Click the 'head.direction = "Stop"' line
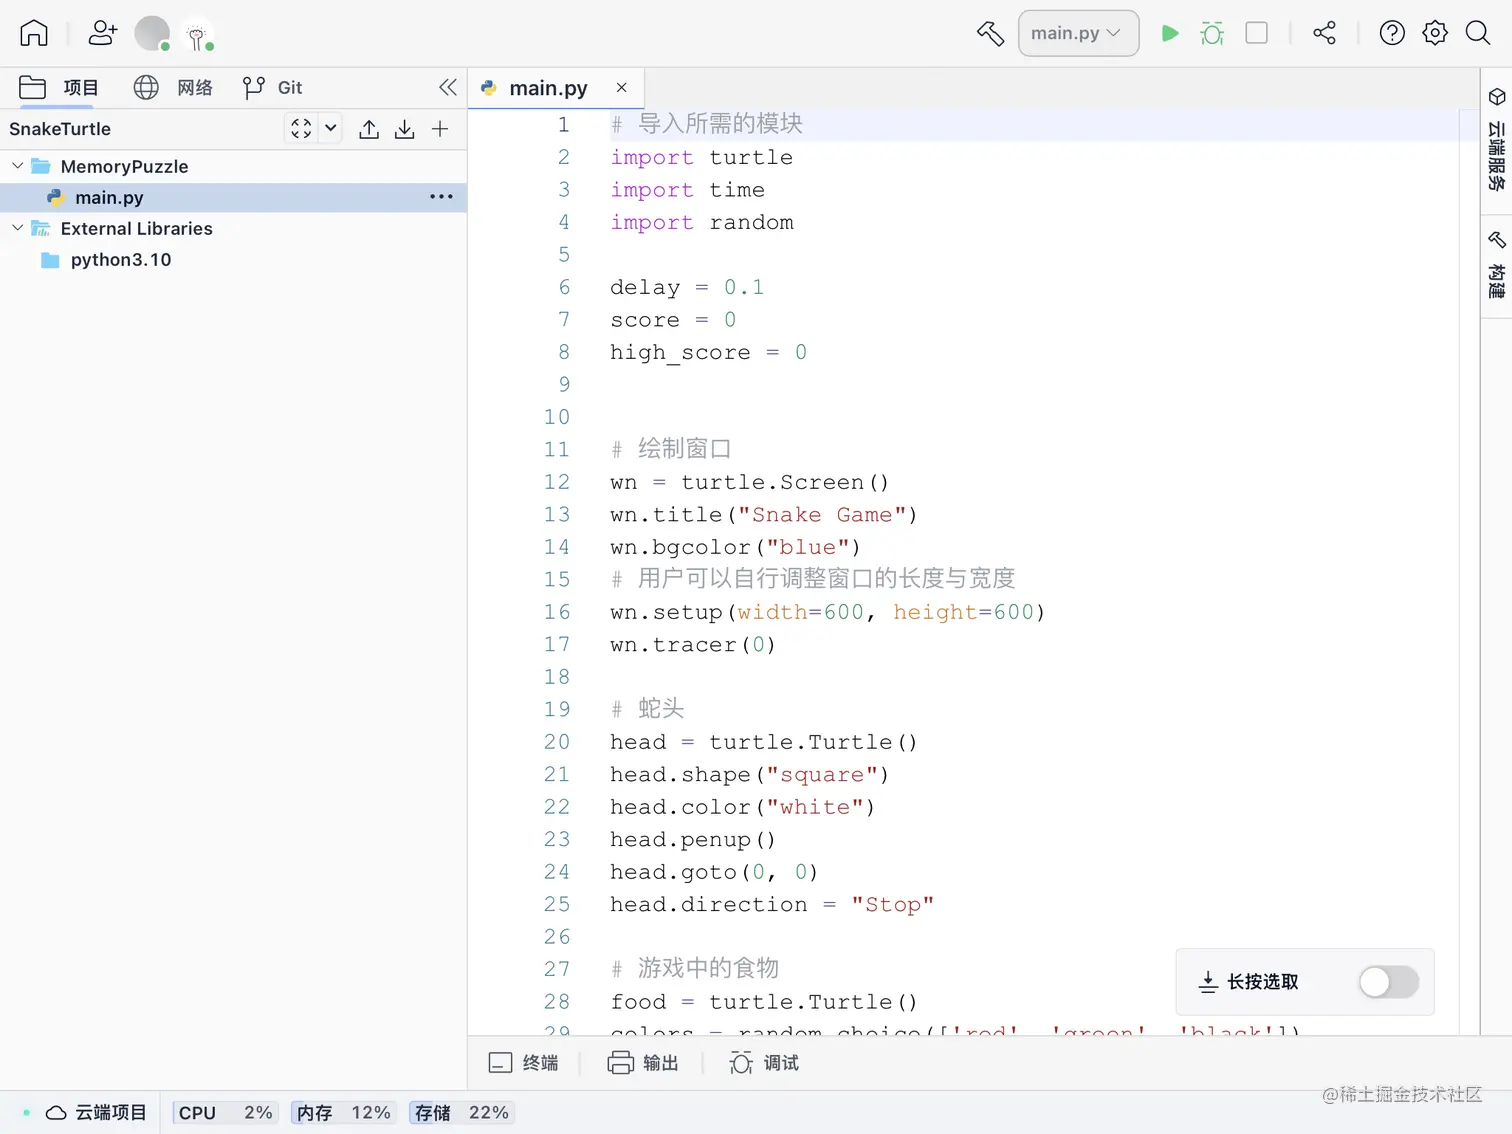Viewport: 1512px width, 1134px height. (772, 904)
